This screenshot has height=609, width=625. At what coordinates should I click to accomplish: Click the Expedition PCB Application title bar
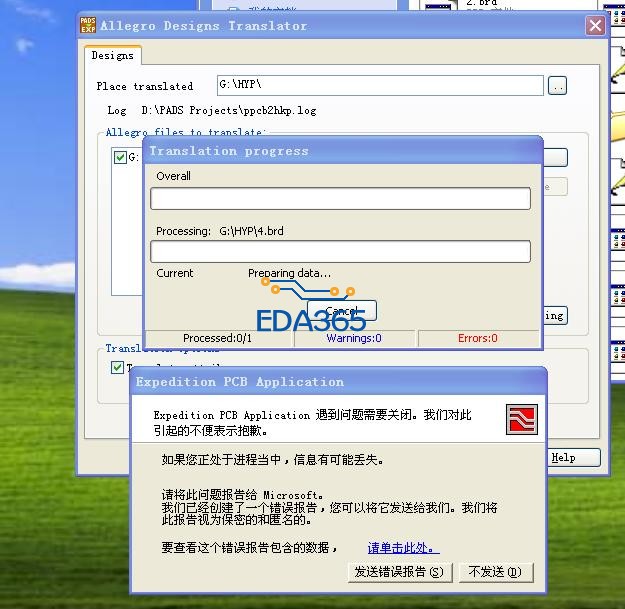pos(338,381)
